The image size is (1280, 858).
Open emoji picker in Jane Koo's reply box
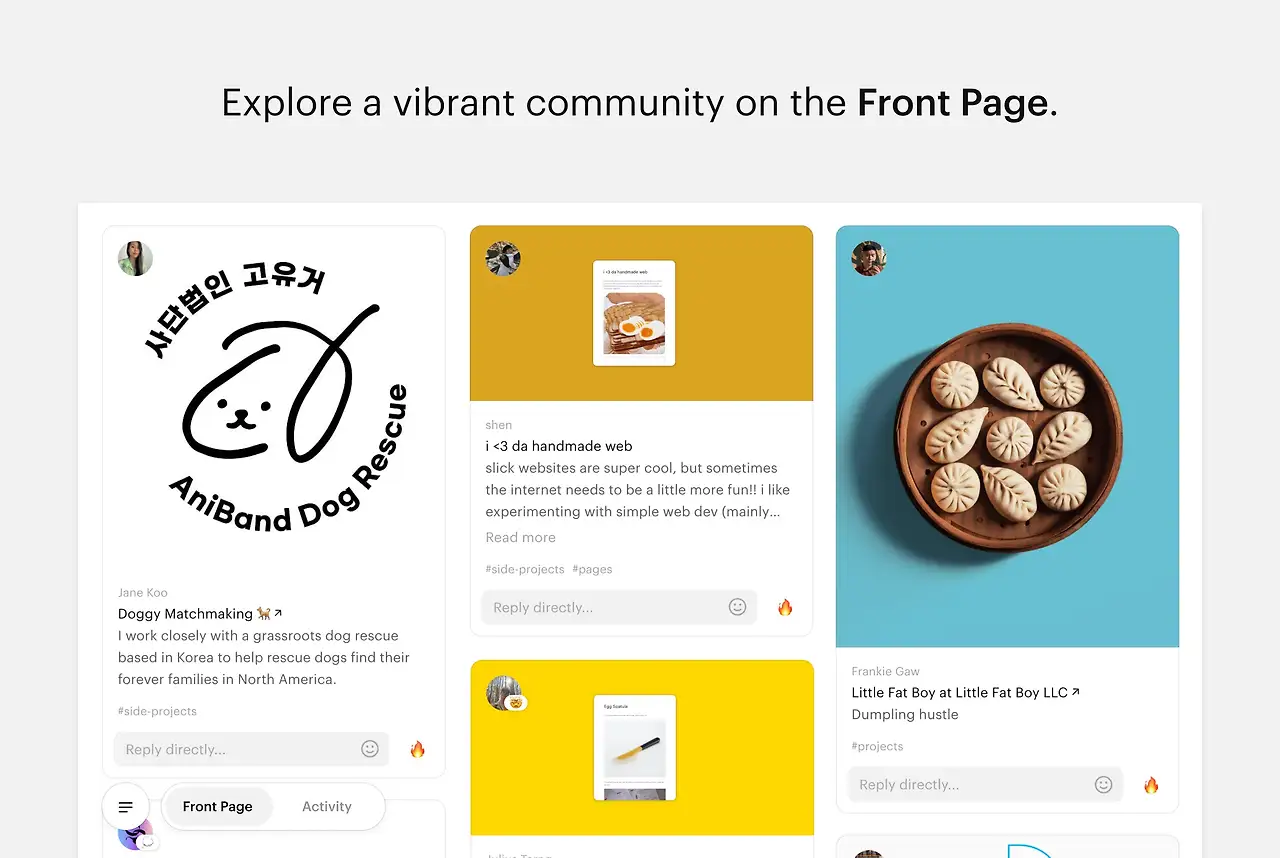(370, 749)
